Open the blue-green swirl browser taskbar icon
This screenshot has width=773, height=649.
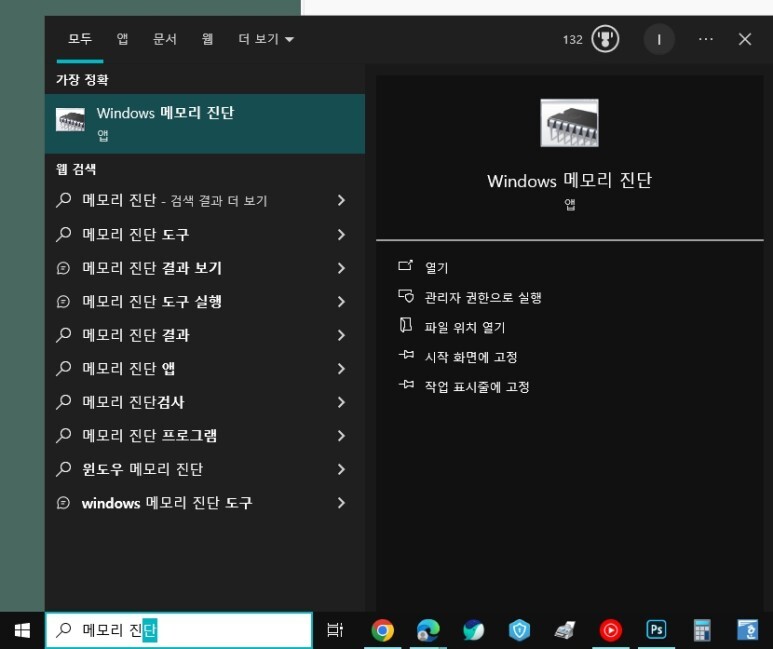pos(474,630)
